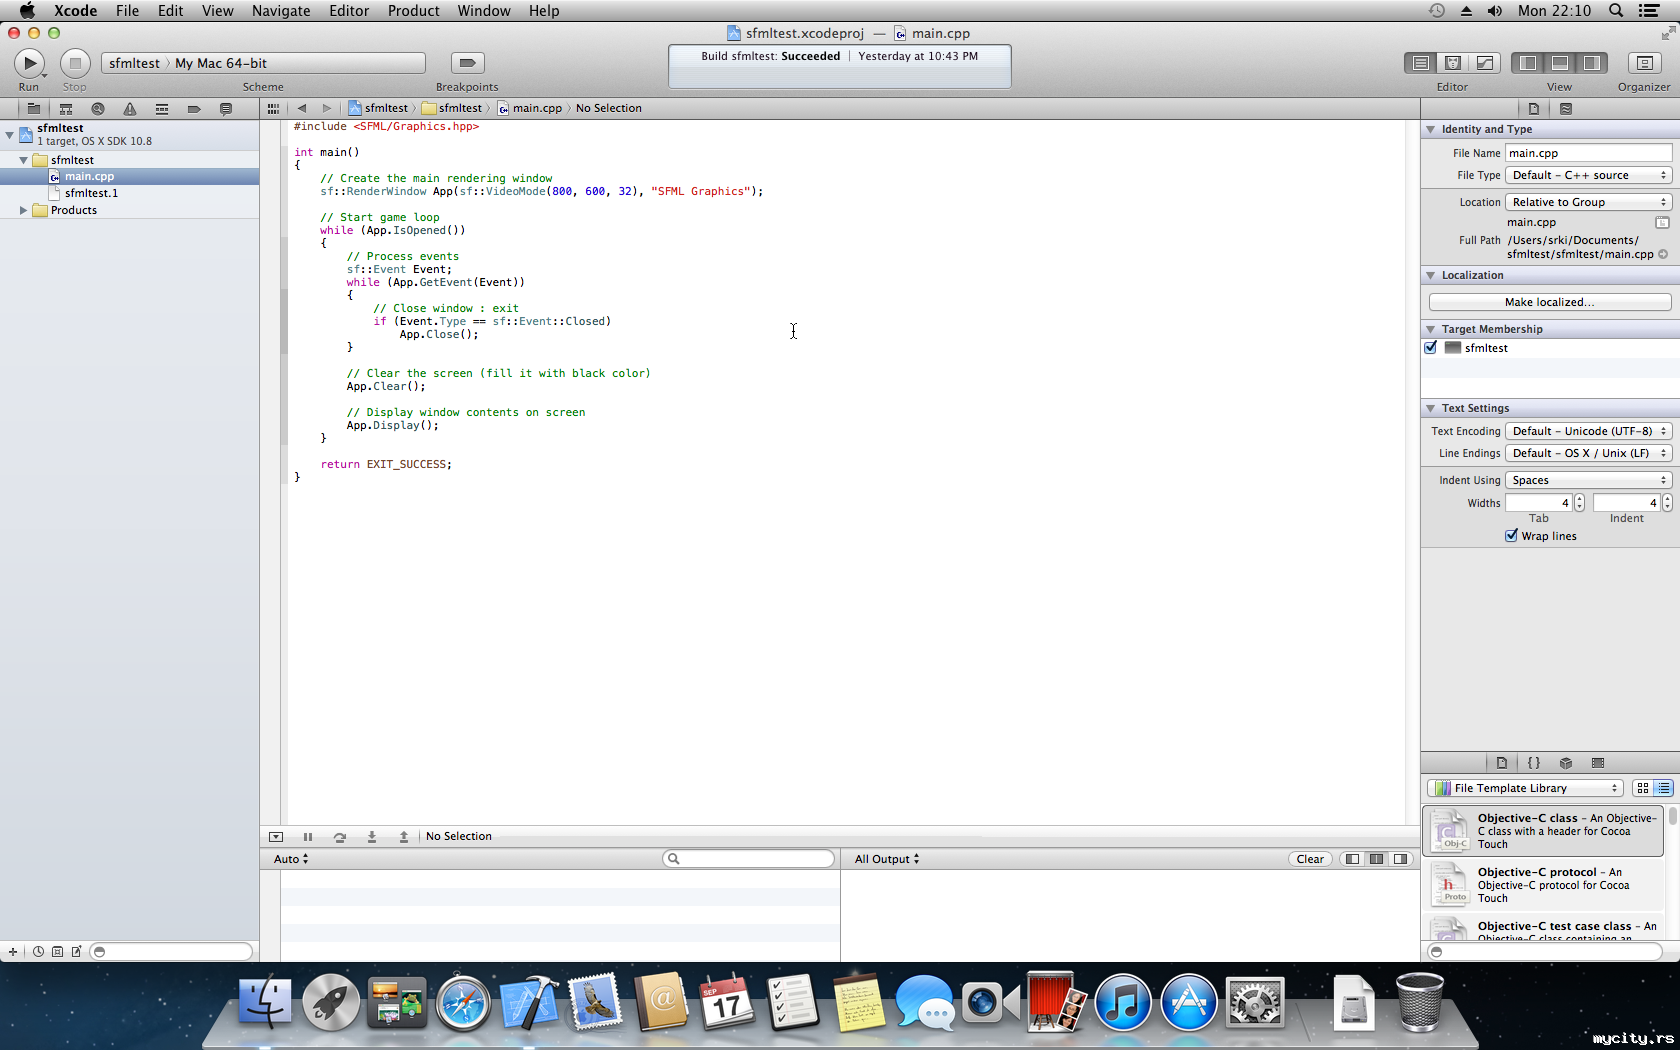1680x1050 pixels.
Task: Show the issue navigator
Action: [x=130, y=109]
